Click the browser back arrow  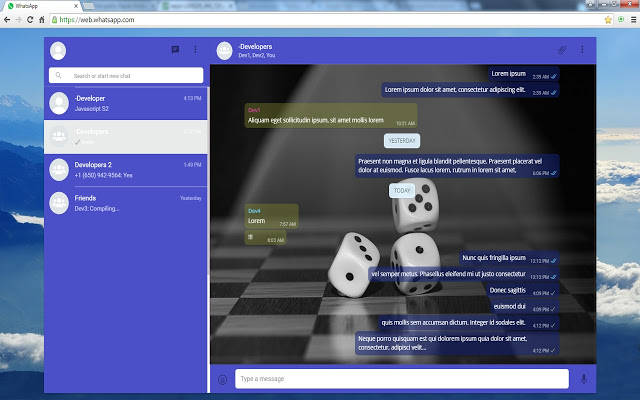click(7, 19)
